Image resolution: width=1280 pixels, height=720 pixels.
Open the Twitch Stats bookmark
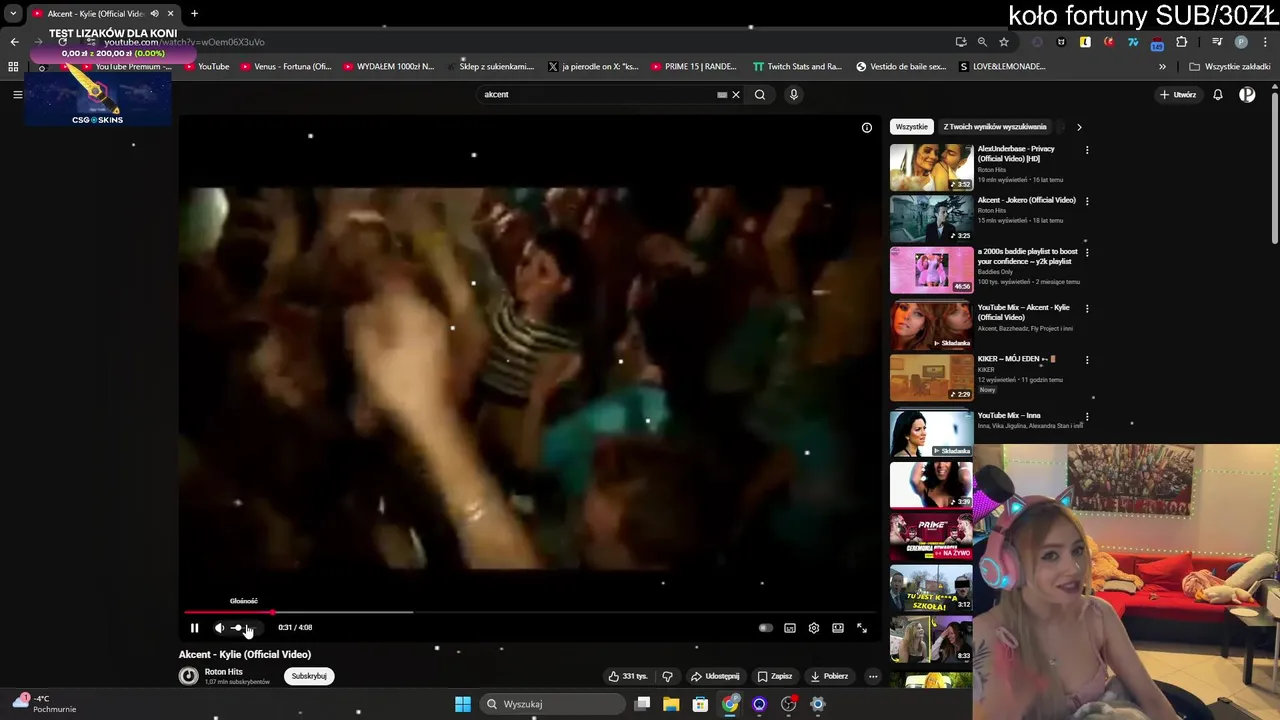point(796,67)
